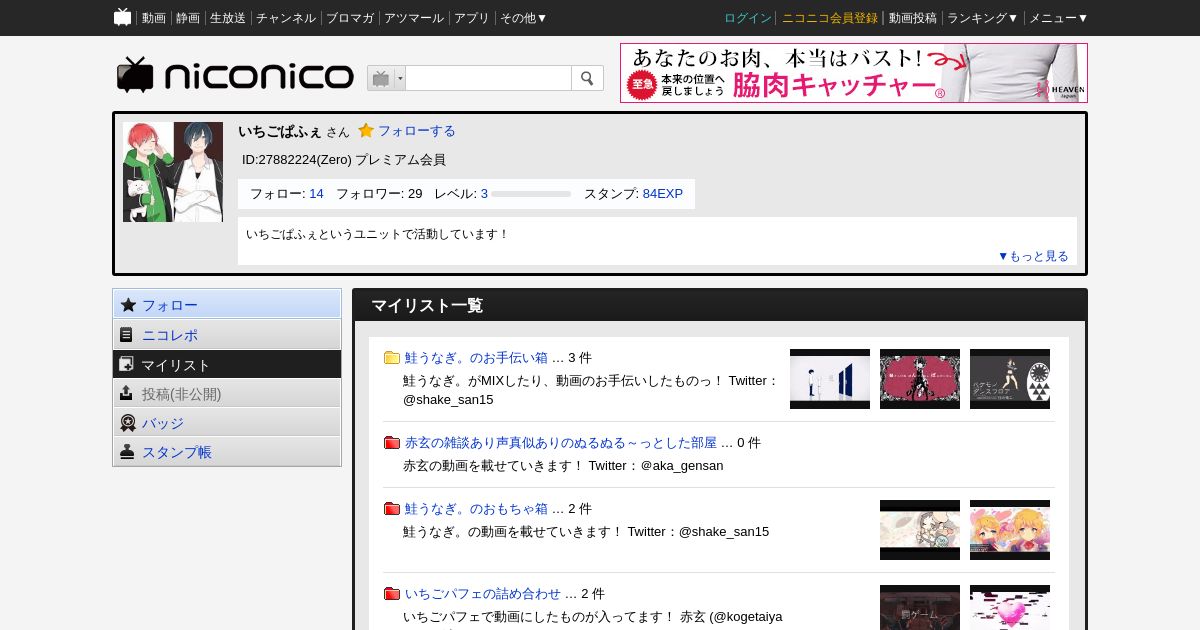Expand the メニュー▼ dropdown
This screenshot has height=630, width=1200.
tap(1059, 18)
